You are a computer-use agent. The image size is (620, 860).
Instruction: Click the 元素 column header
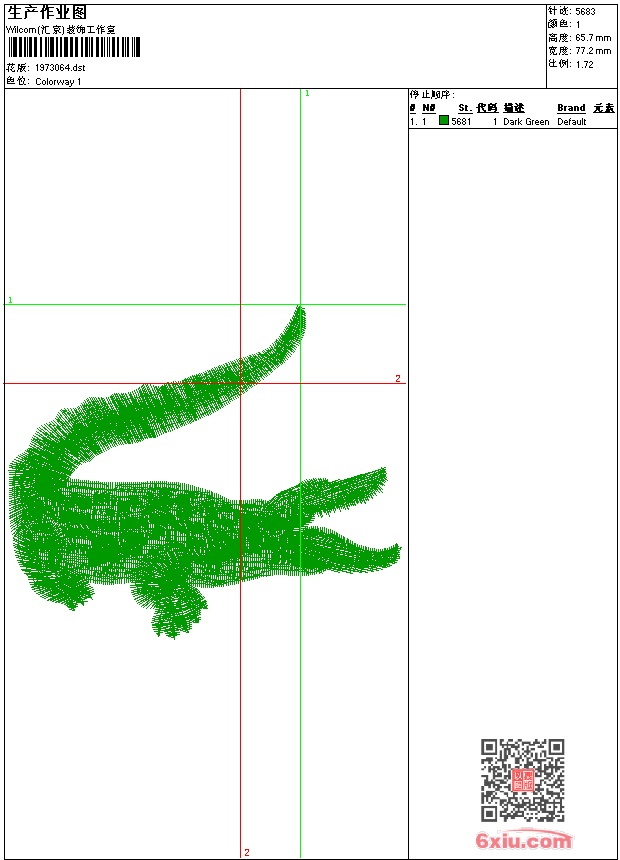[x=604, y=108]
